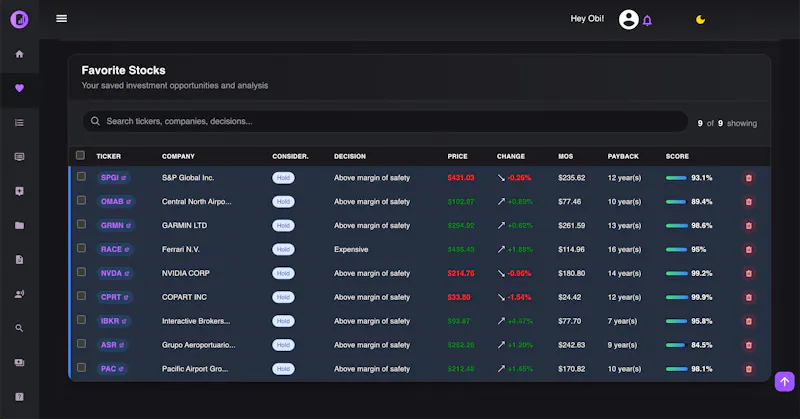Go to the Home sidebar icon
The height and width of the screenshot is (419, 800).
pyautogui.click(x=19, y=54)
